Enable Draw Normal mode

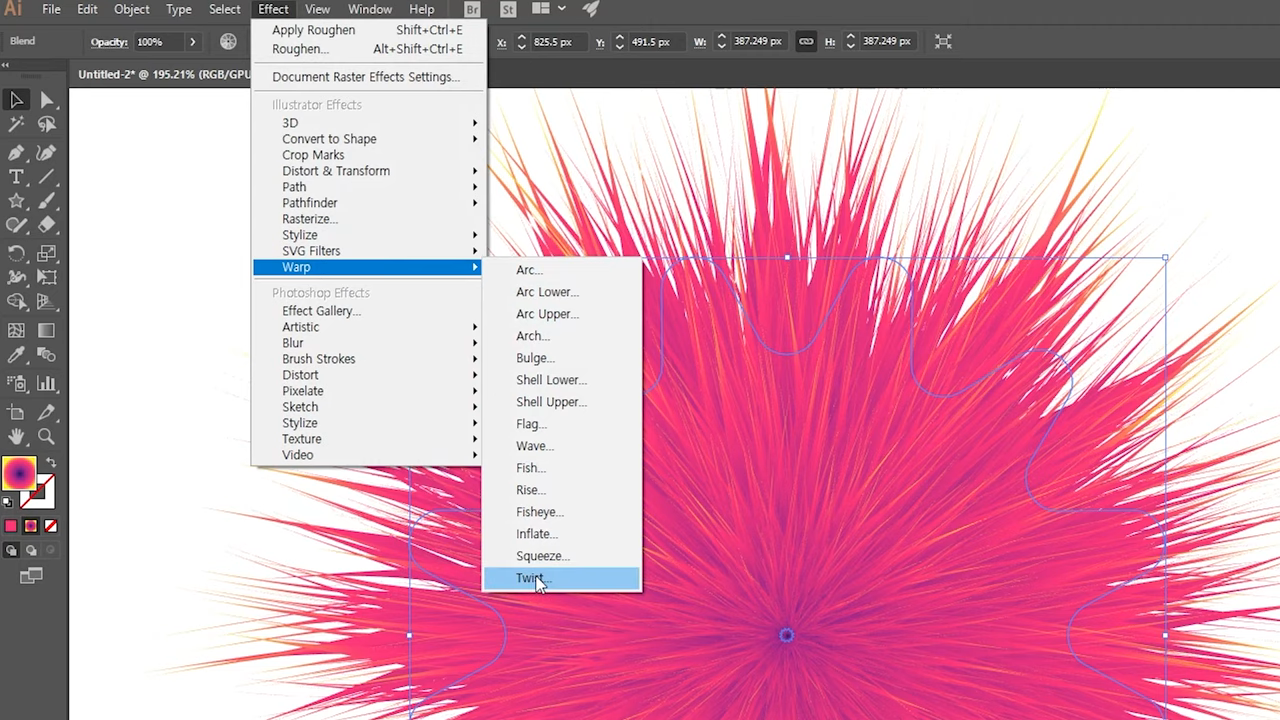click(x=11, y=550)
